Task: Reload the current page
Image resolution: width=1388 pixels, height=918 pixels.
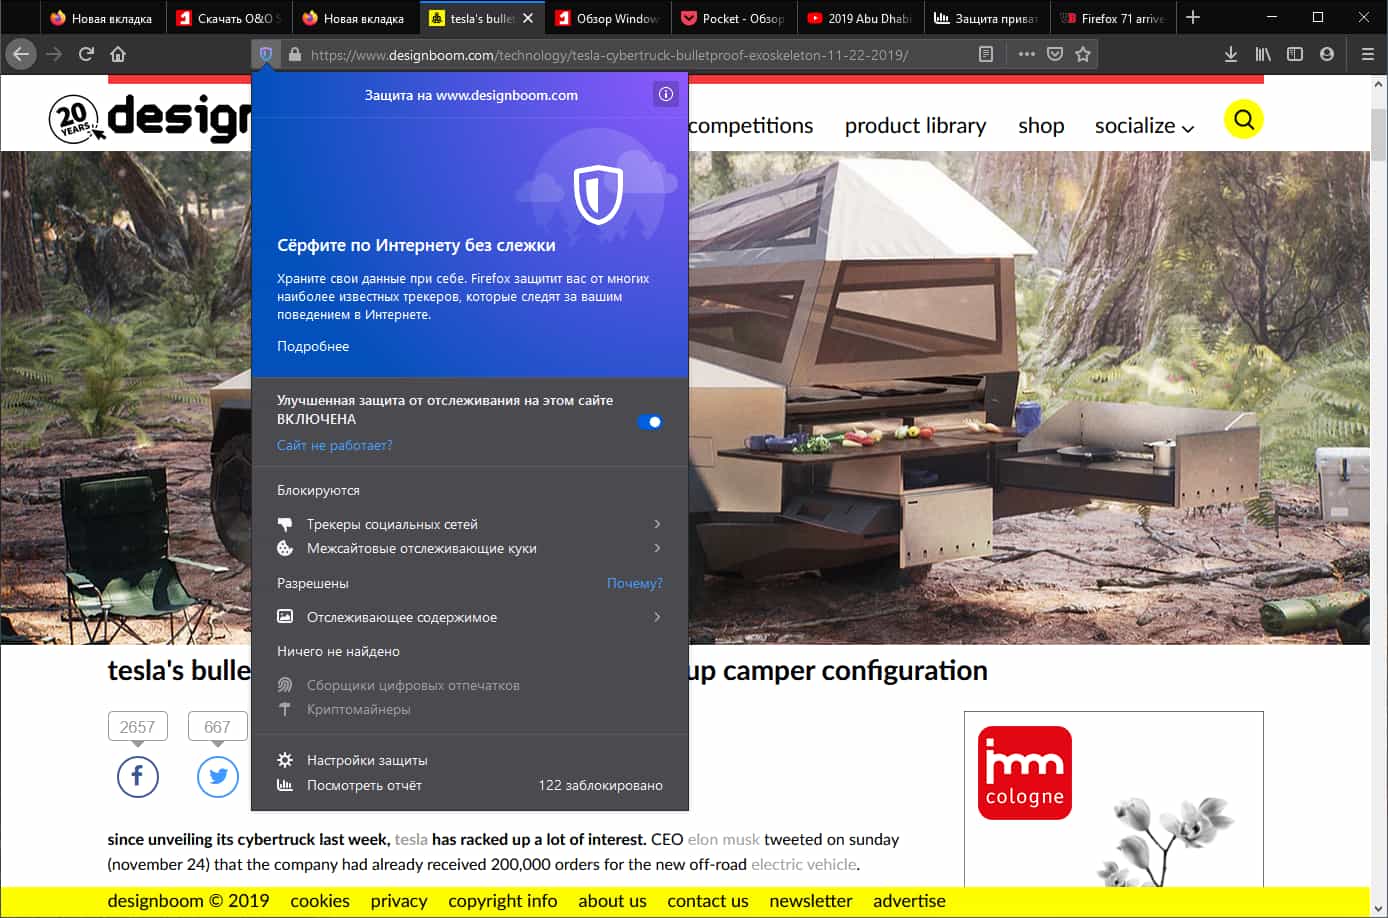Action: pos(86,54)
